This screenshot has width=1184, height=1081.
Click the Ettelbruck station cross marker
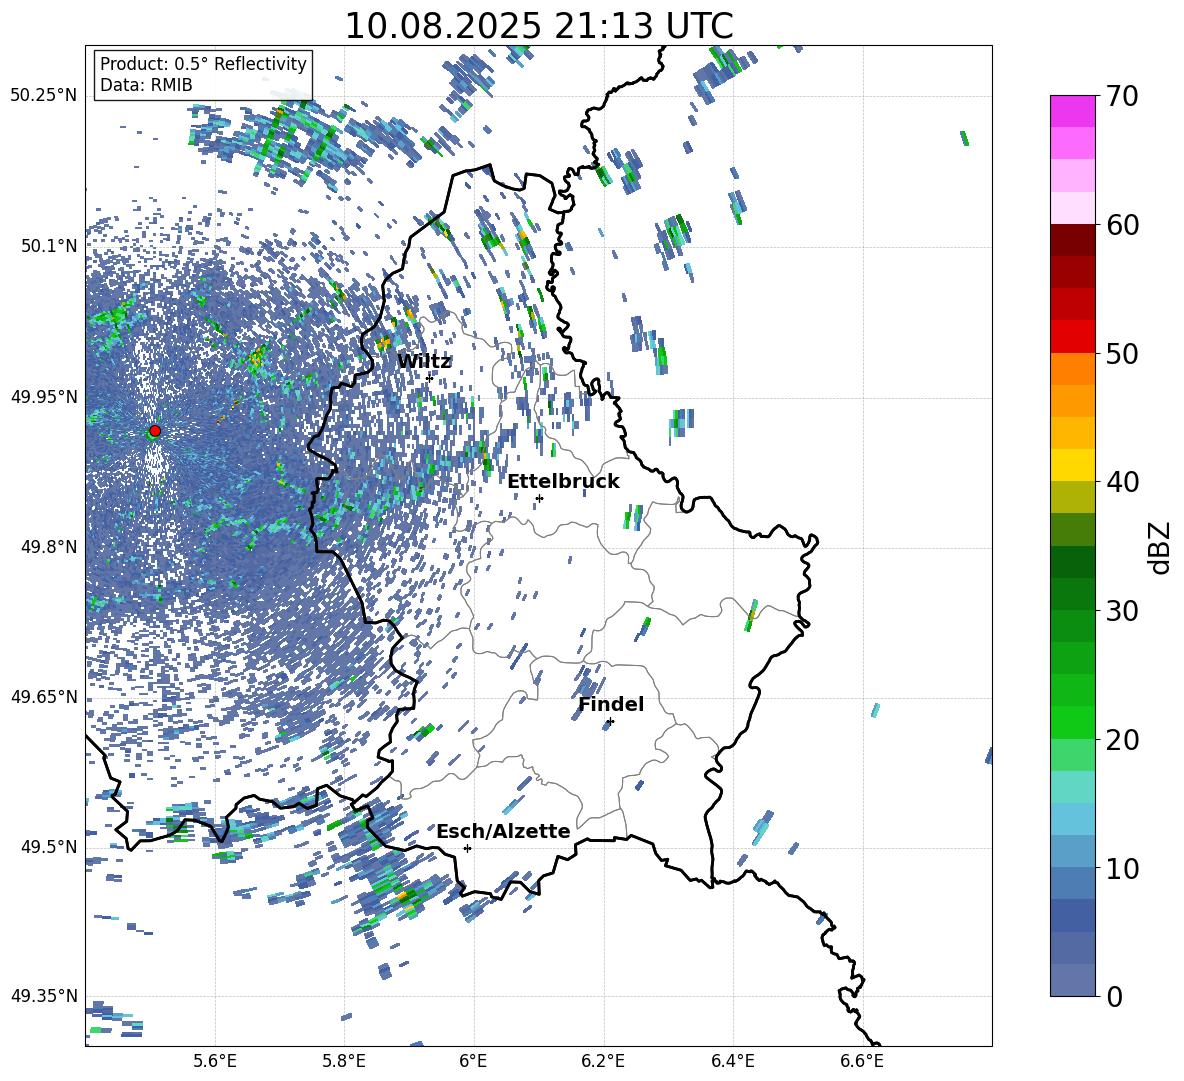[539, 498]
